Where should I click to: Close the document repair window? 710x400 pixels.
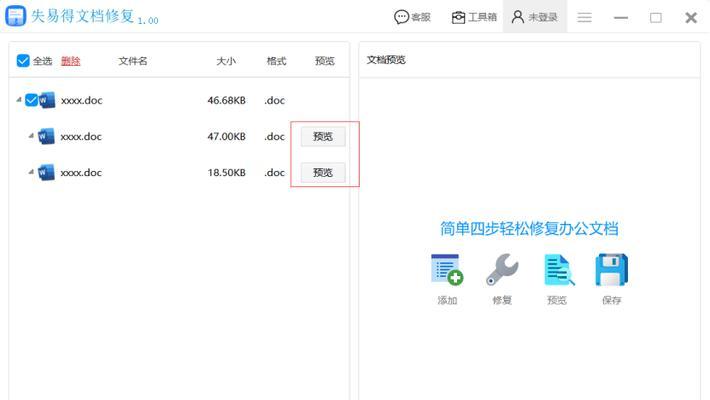[x=691, y=18]
